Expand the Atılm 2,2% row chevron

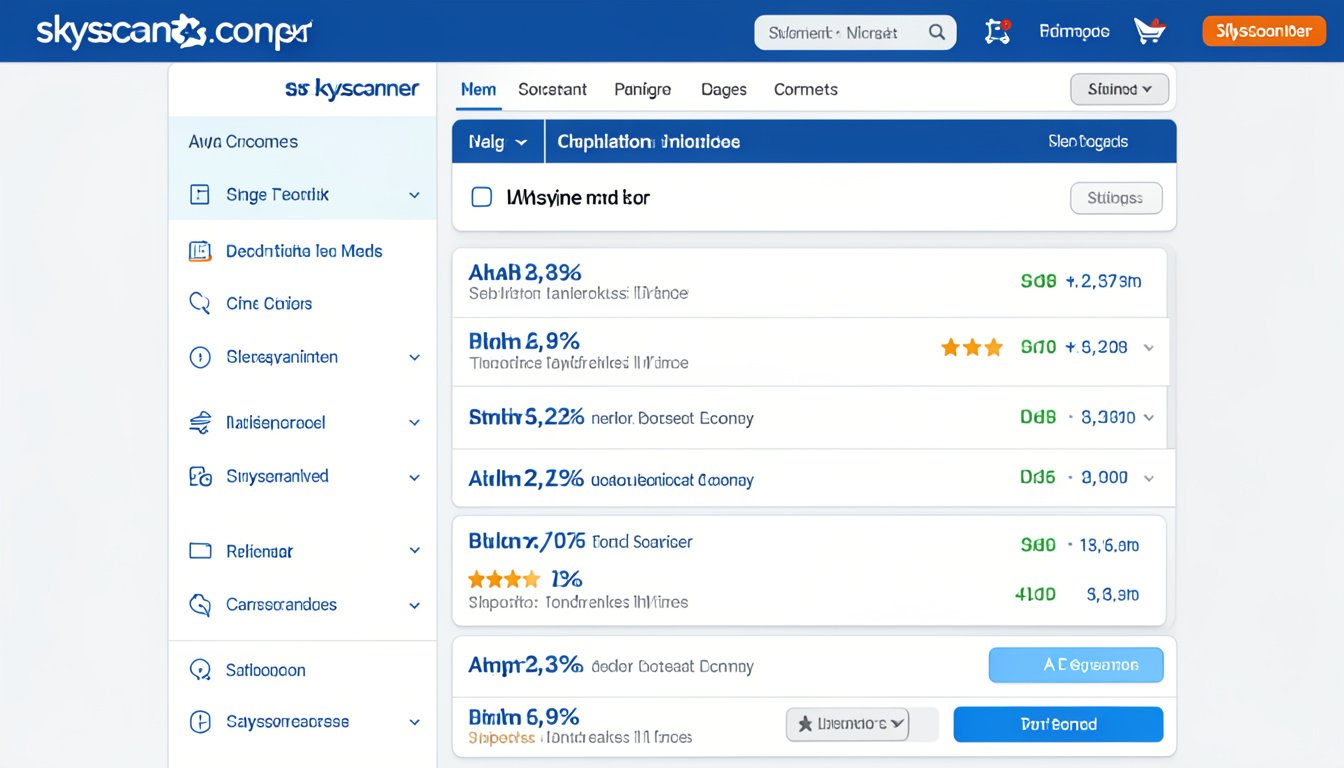coord(1149,479)
